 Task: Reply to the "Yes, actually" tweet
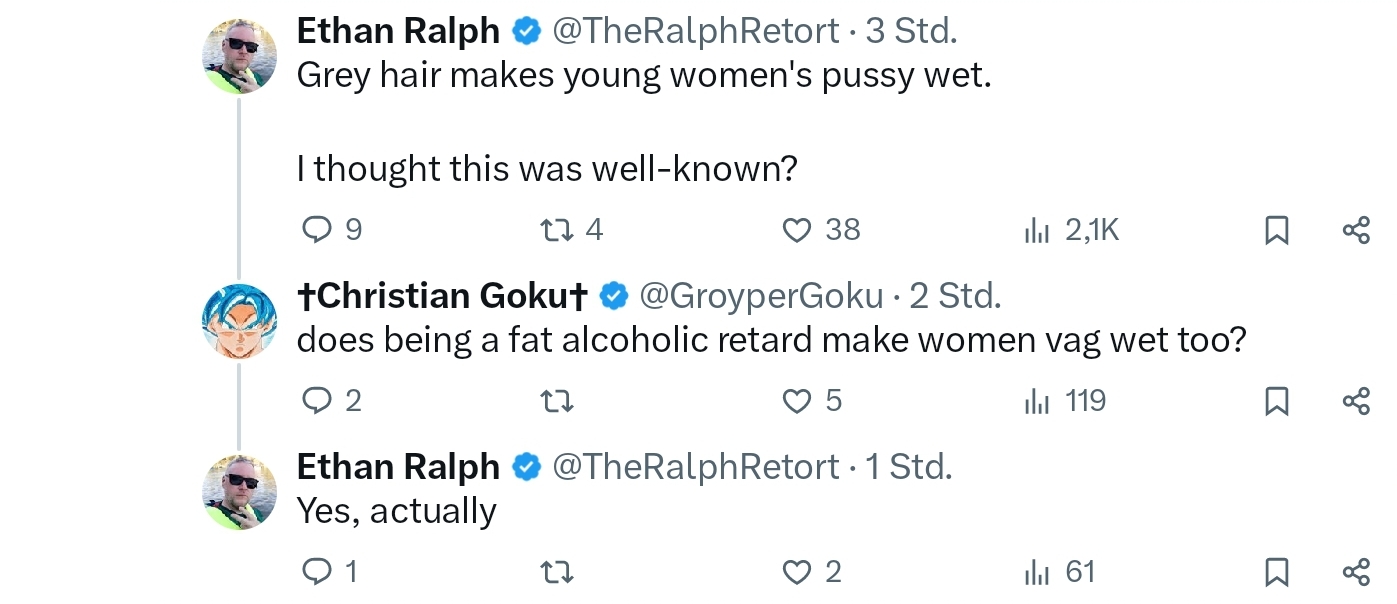tap(316, 572)
